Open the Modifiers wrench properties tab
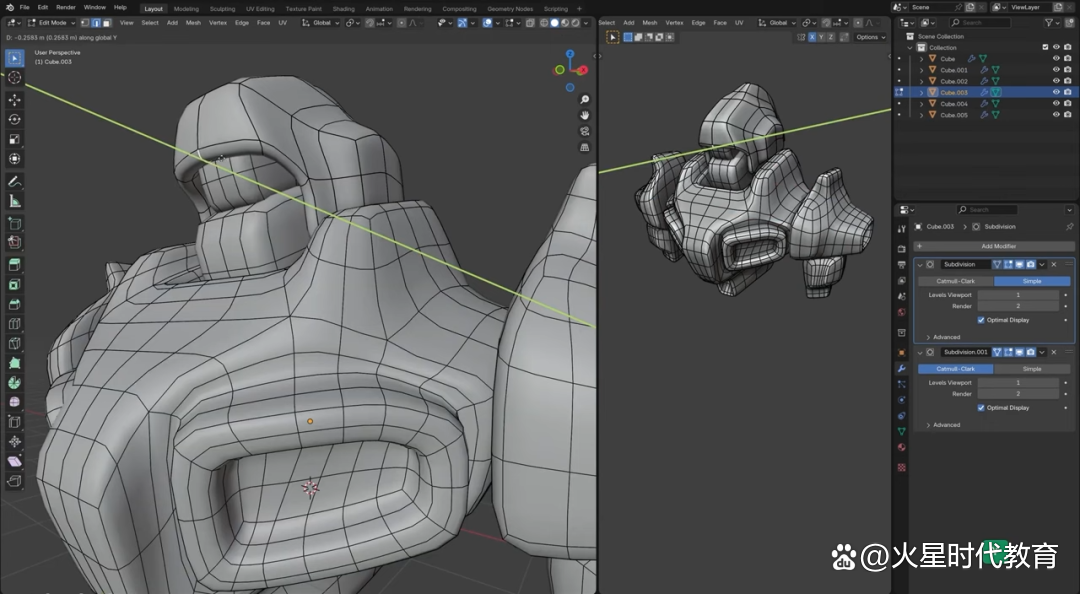Viewport: 1080px width, 594px height. click(902, 368)
